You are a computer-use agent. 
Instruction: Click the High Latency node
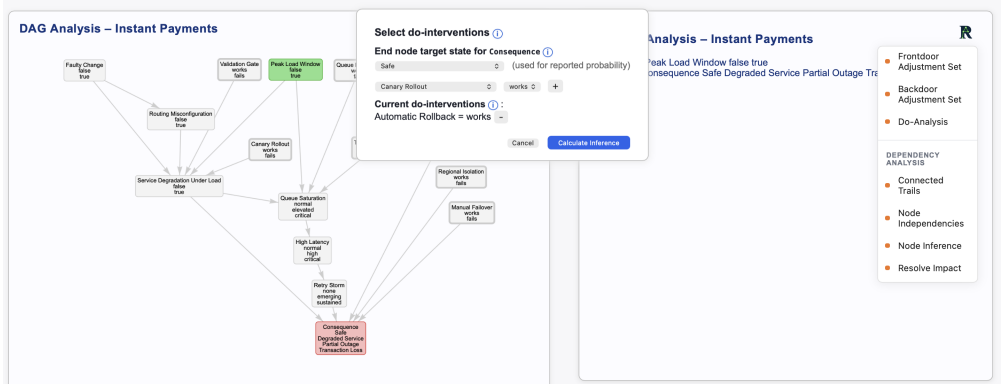[312, 251]
